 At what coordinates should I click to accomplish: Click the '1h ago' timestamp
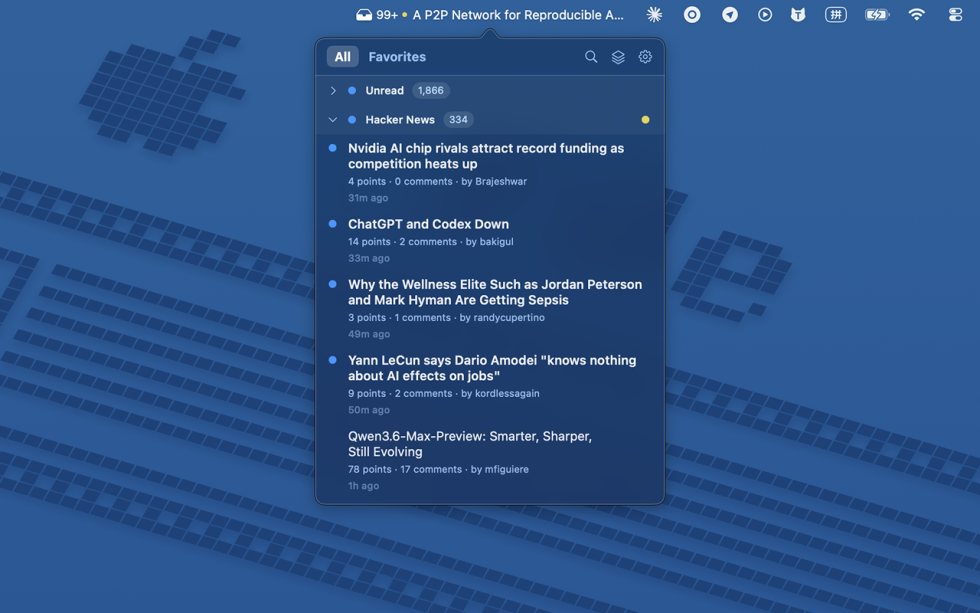(x=363, y=486)
